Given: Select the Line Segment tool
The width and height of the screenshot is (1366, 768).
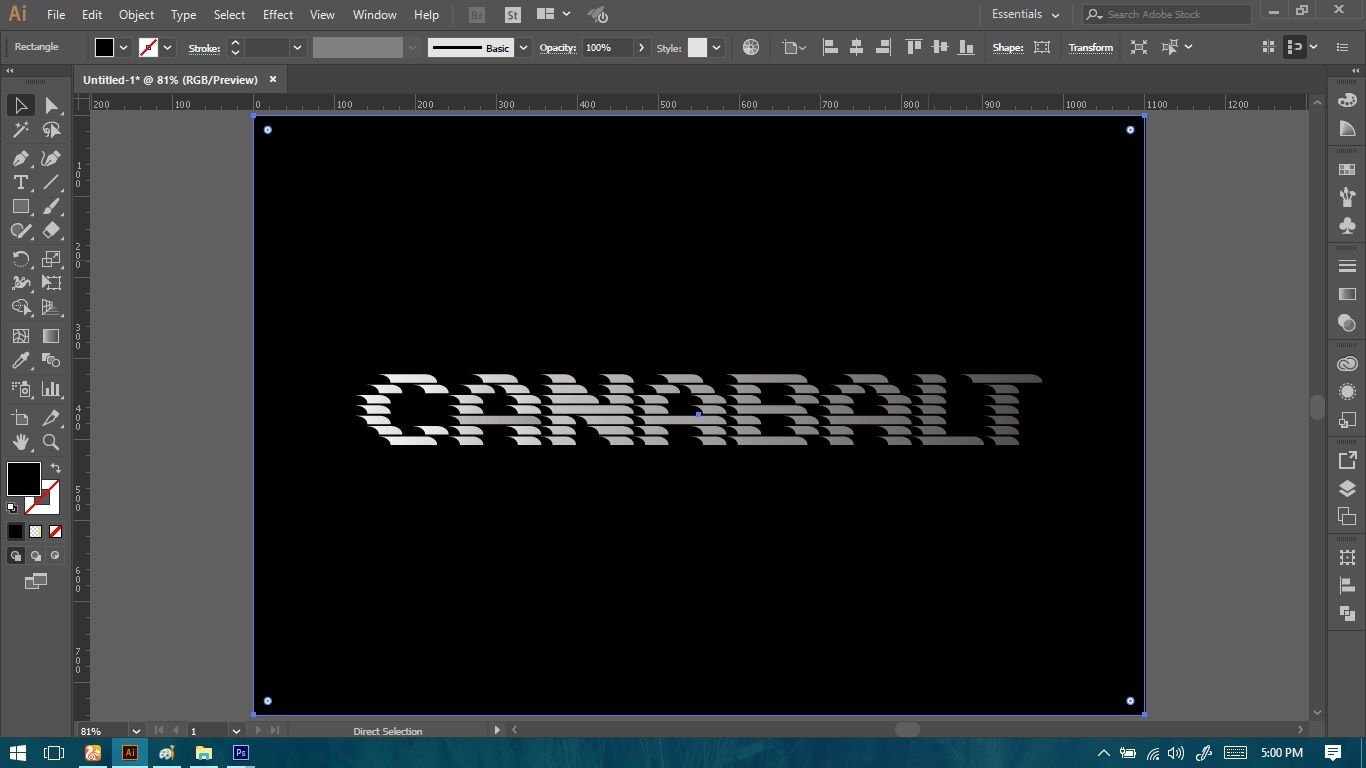Looking at the screenshot, I should (51, 182).
